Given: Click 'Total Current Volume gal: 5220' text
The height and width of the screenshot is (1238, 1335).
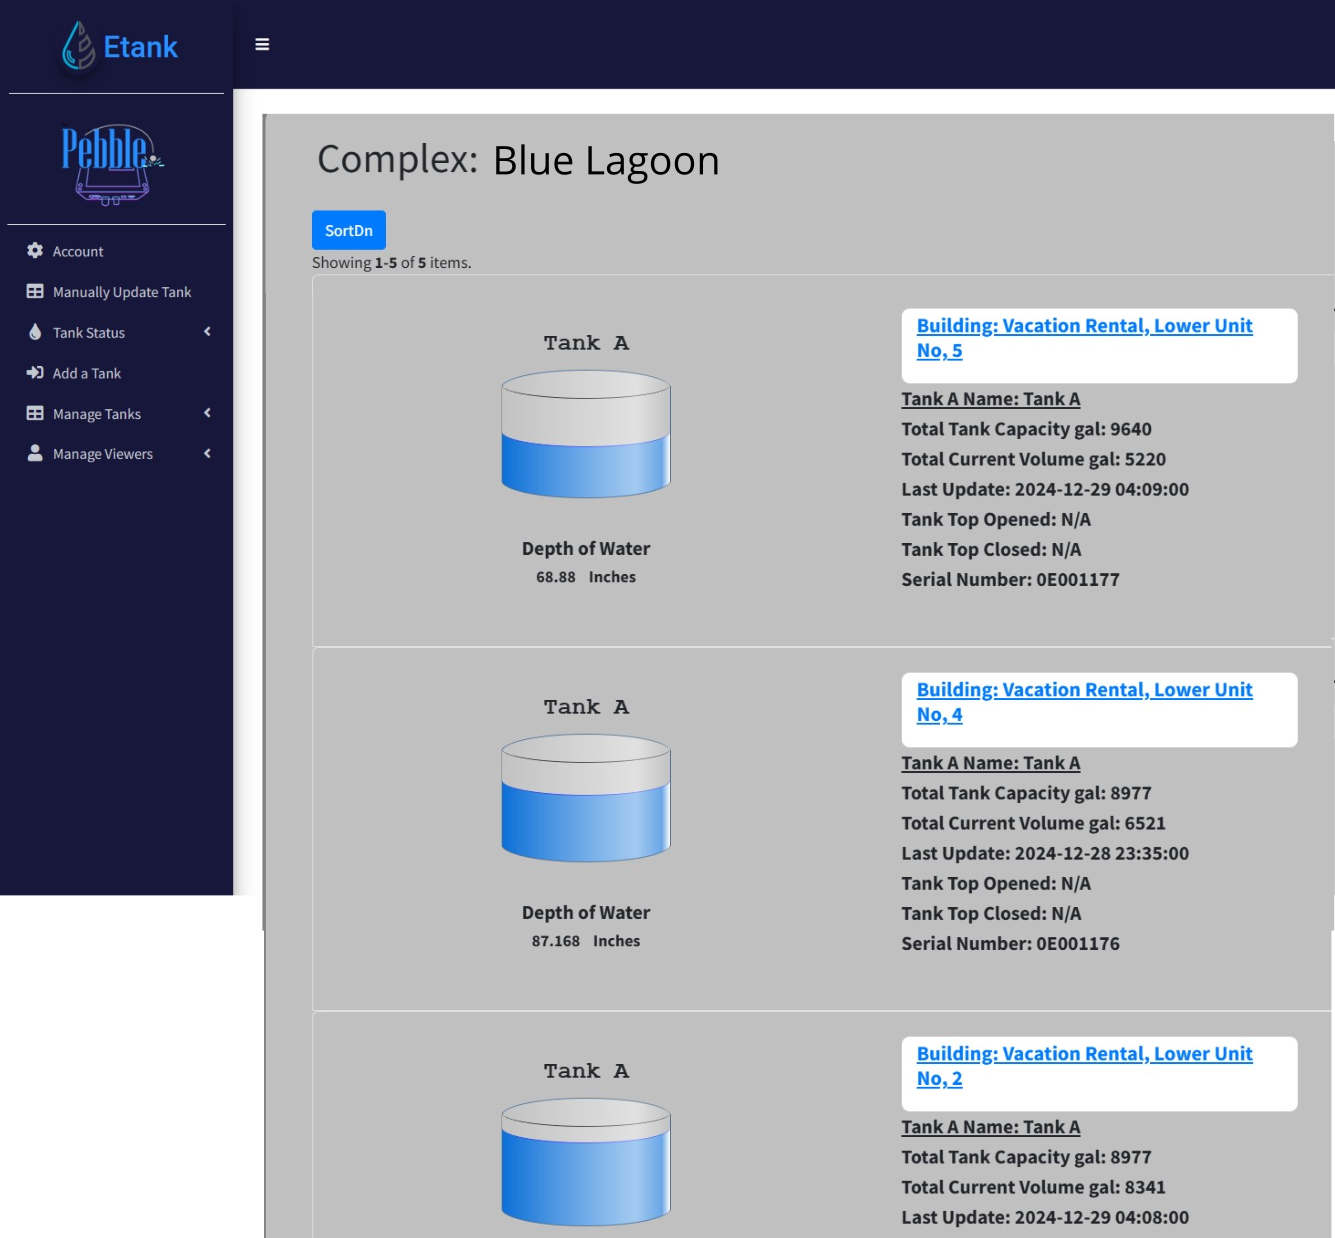Looking at the screenshot, I should [x=1034, y=459].
